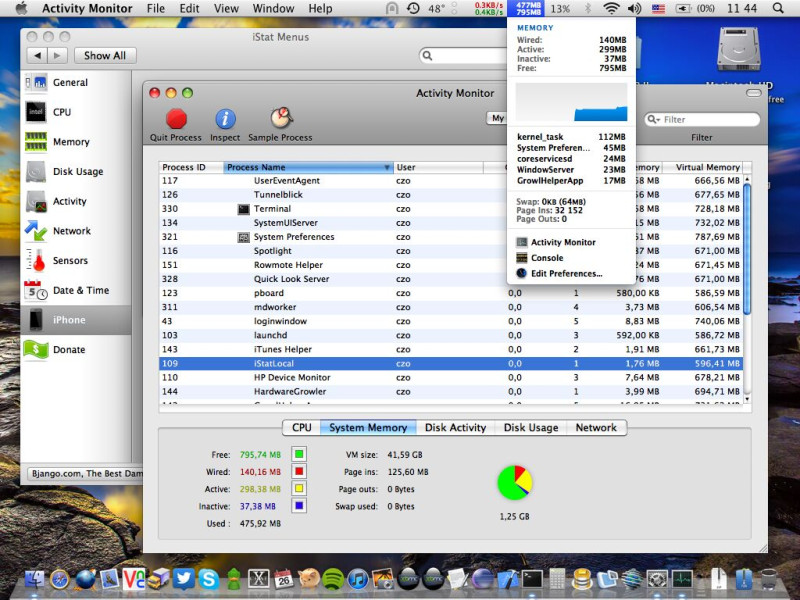Click the blue Inspect info icon

(225, 119)
